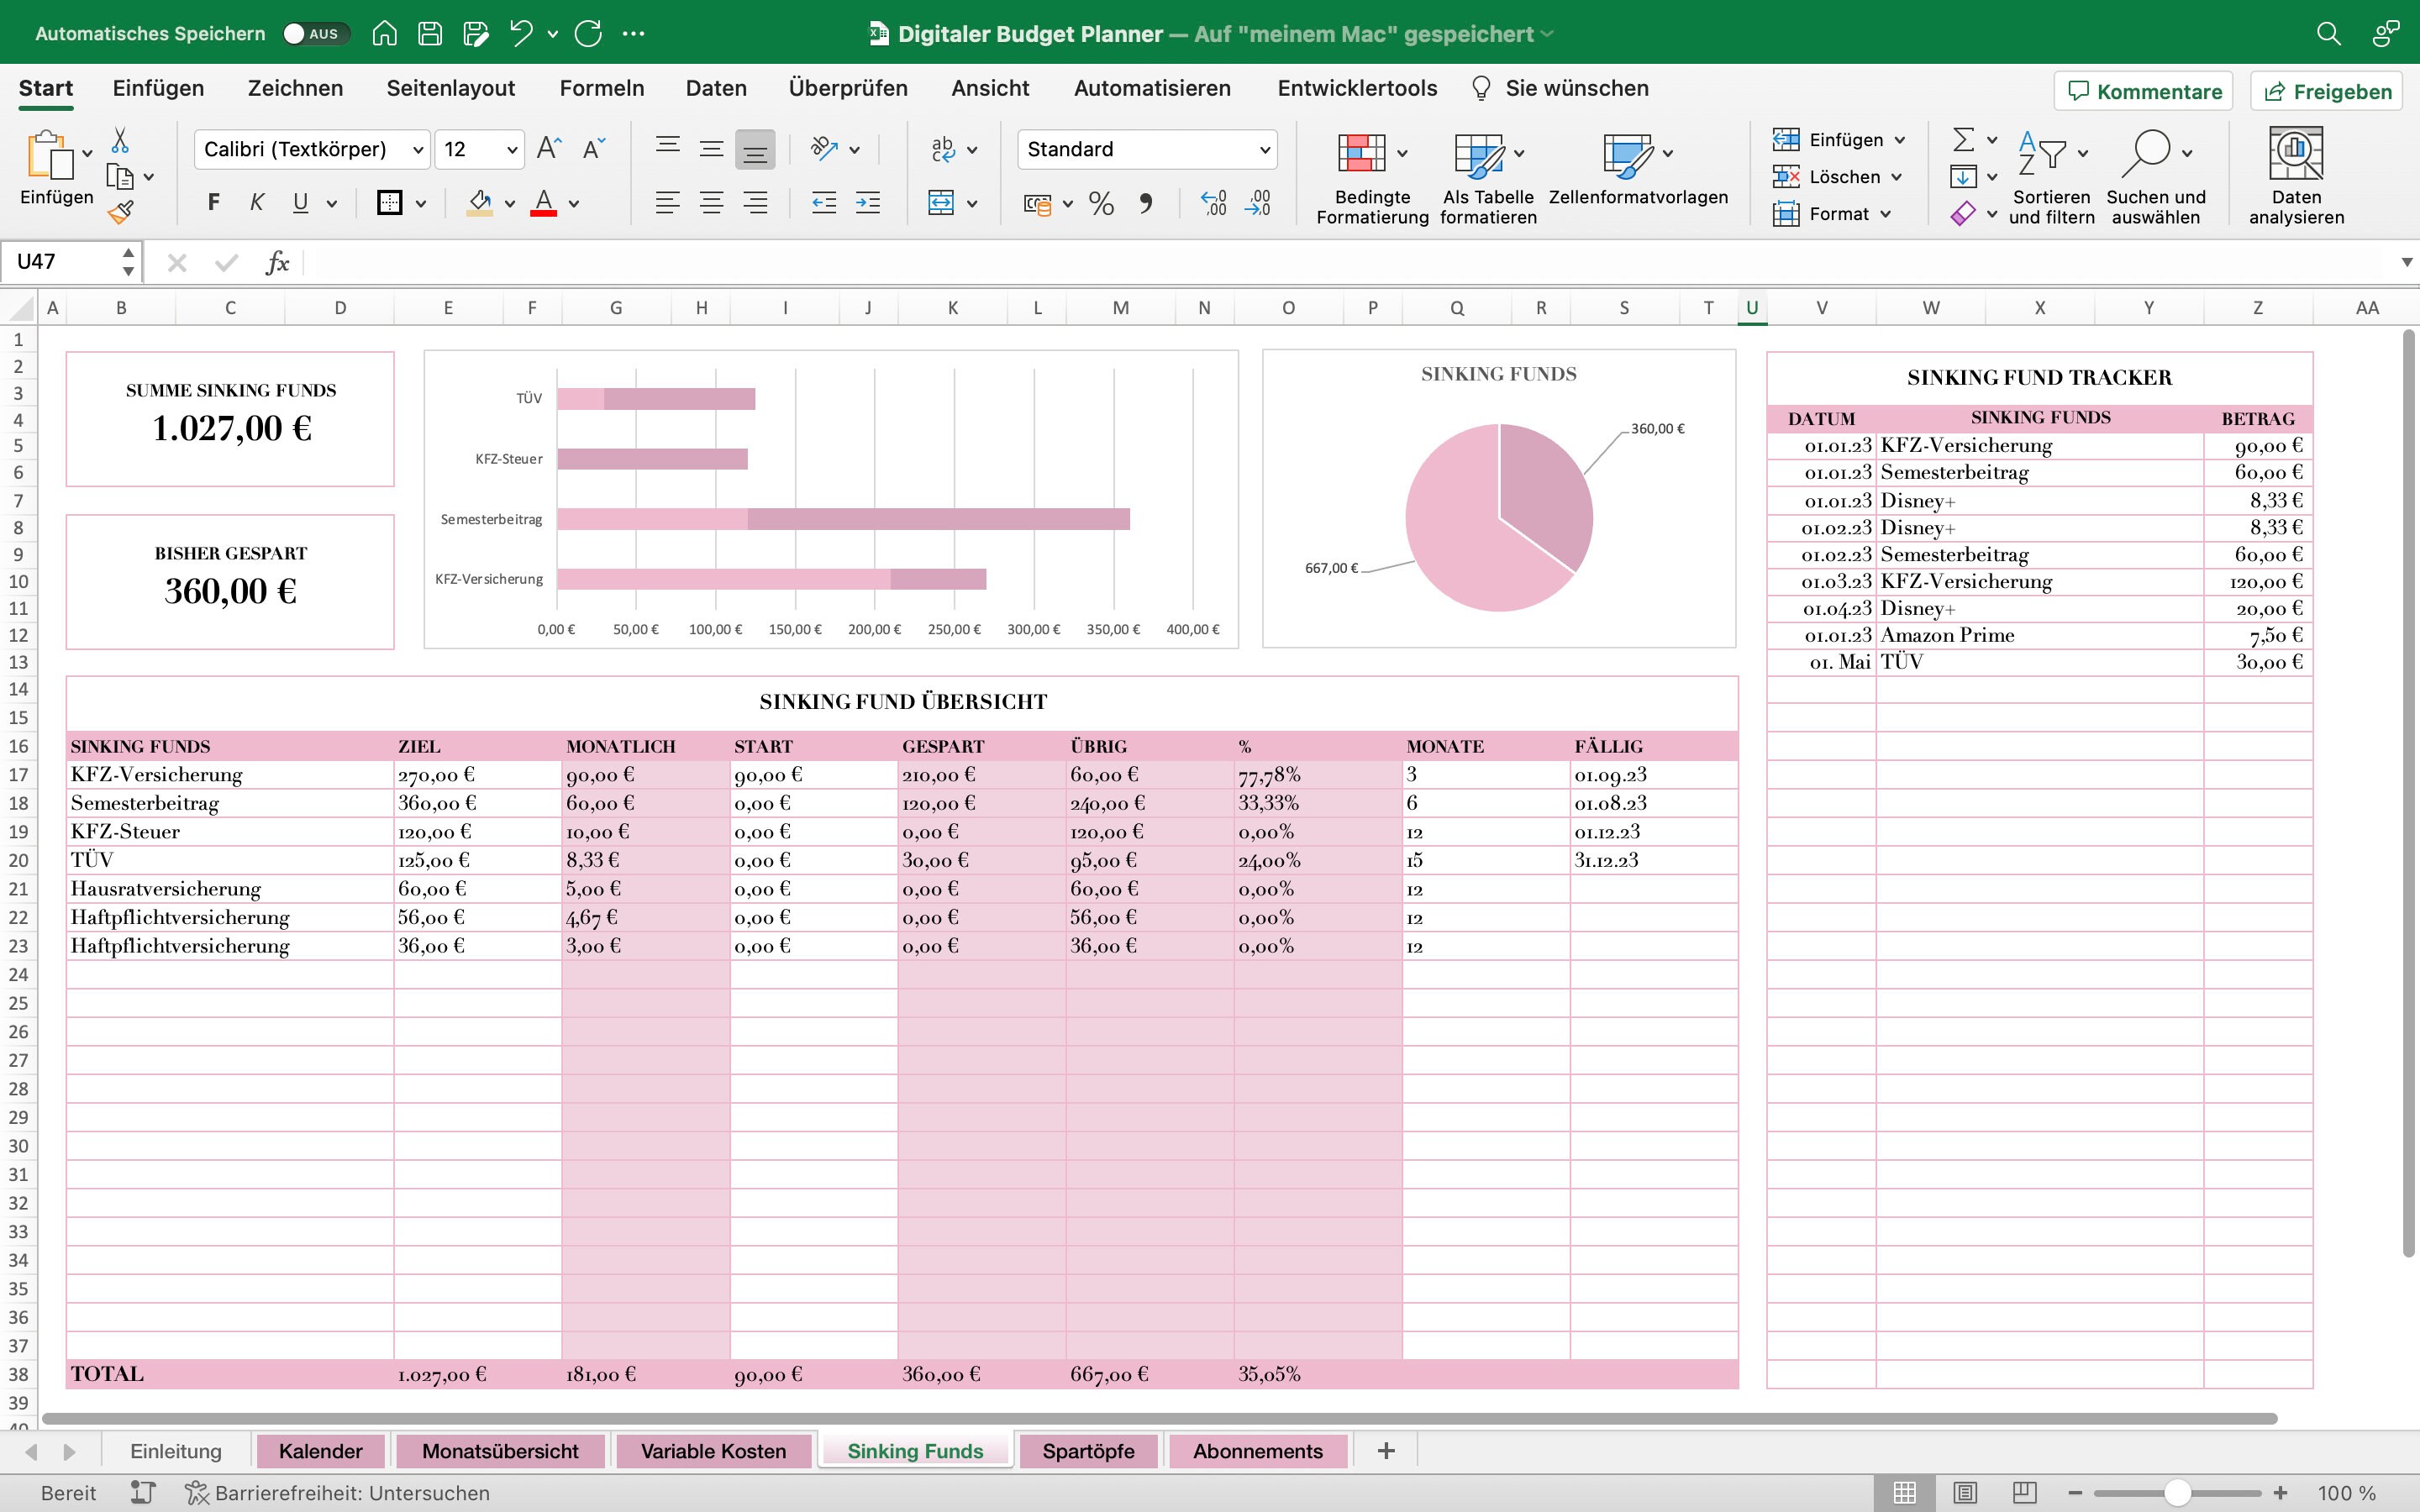Click the percent style icon

pos(1101,204)
